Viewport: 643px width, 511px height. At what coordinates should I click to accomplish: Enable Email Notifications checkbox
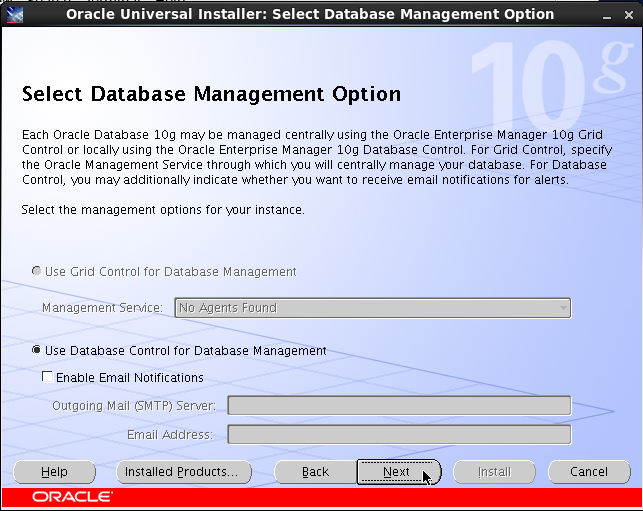(47, 377)
